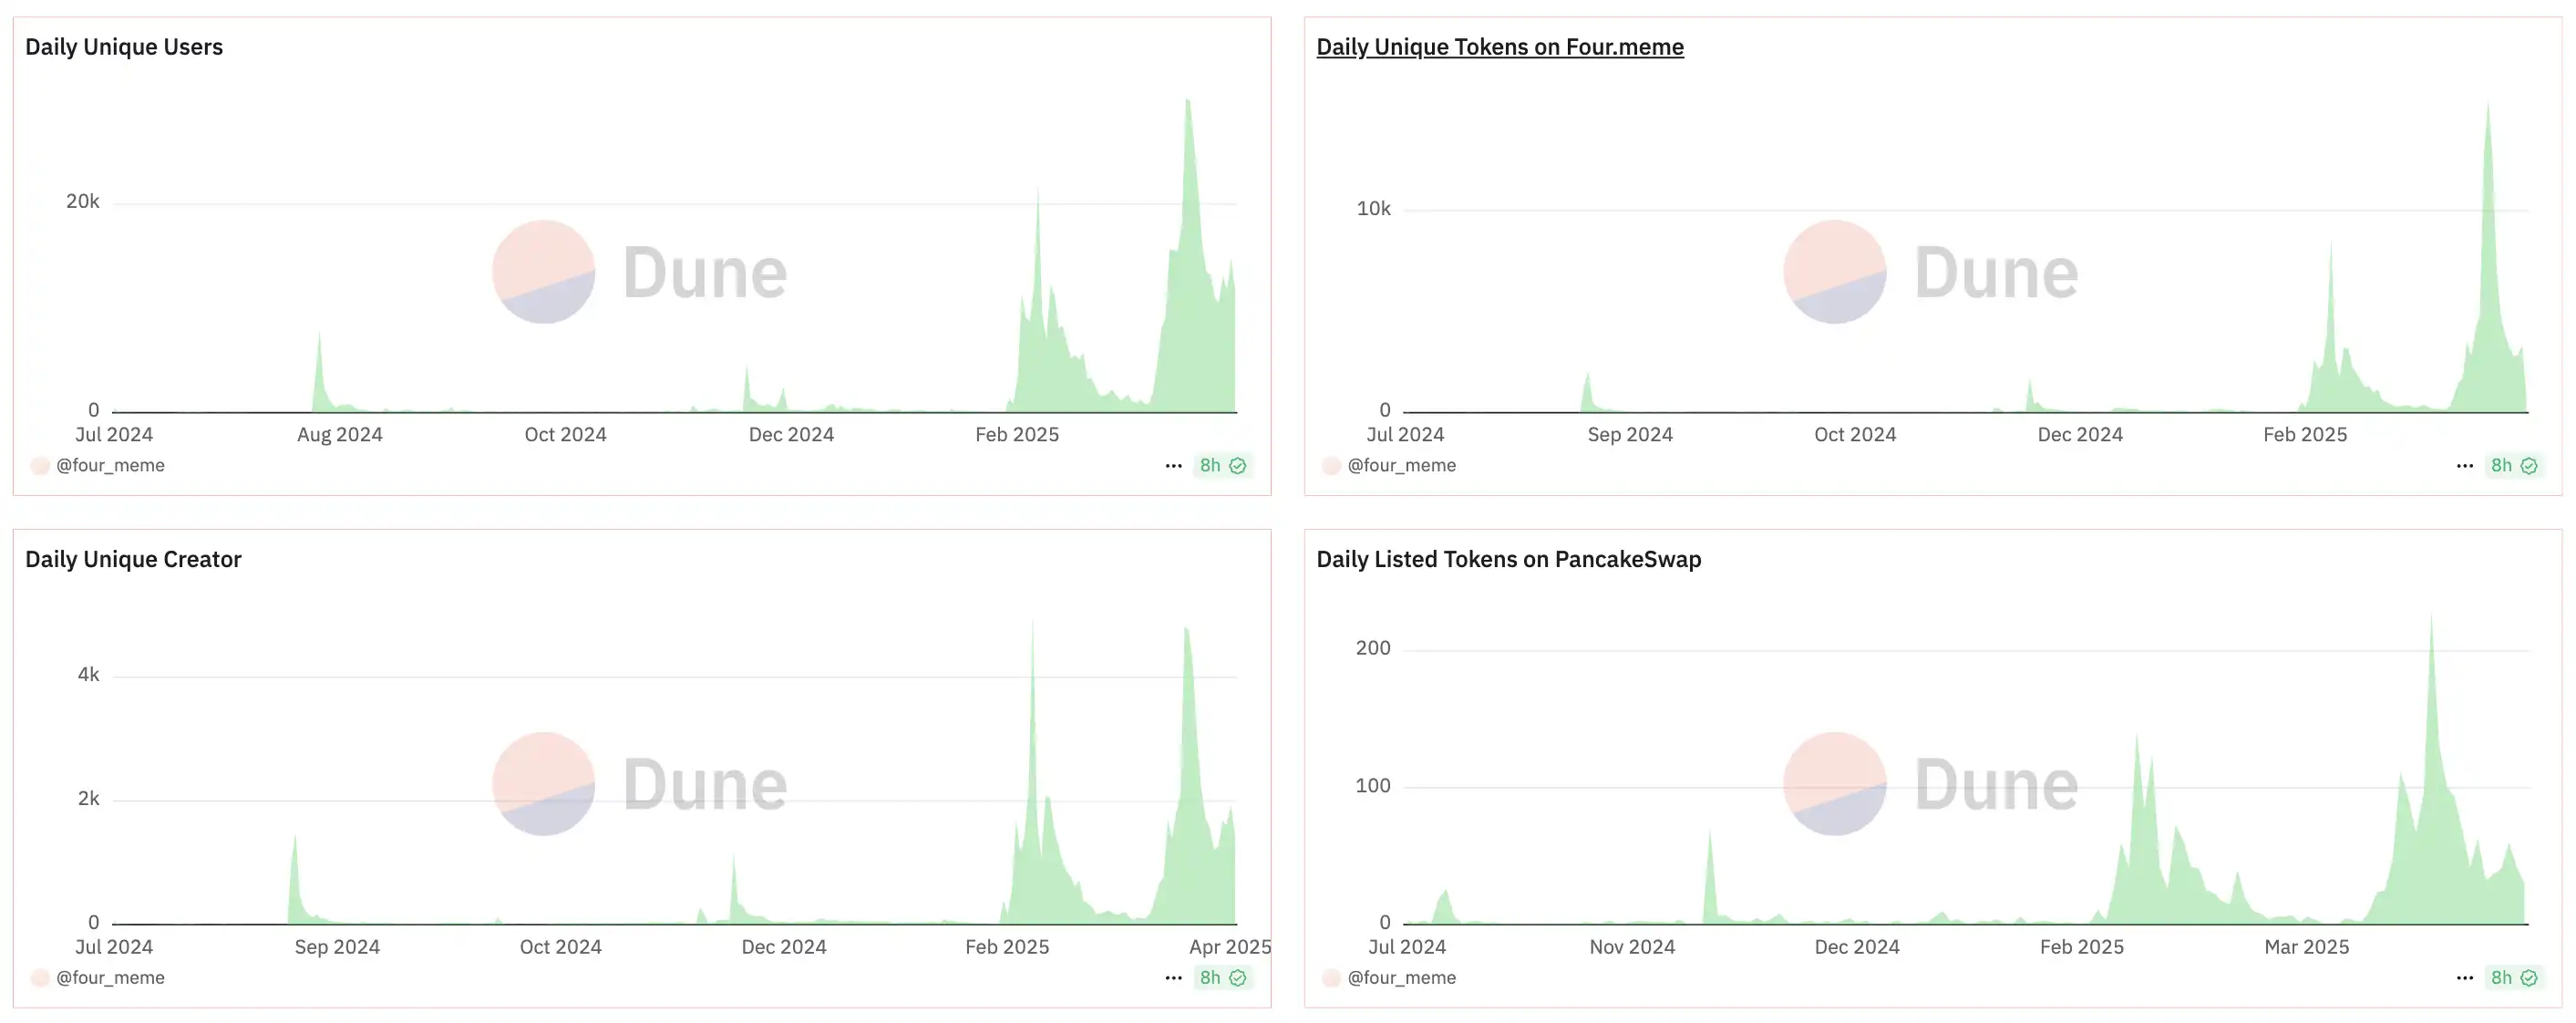Click the four_meme avatar under Daily Unique Users
This screenshot has width=2576, height=1023.
[x=40, y=465]
